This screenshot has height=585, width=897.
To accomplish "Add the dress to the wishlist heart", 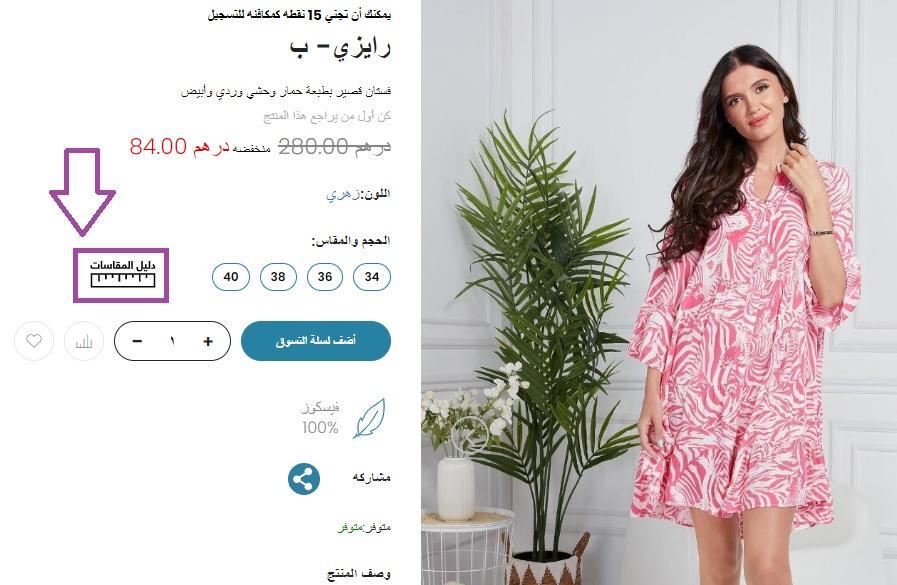I will pyautogui.click(x=34, y=341).
